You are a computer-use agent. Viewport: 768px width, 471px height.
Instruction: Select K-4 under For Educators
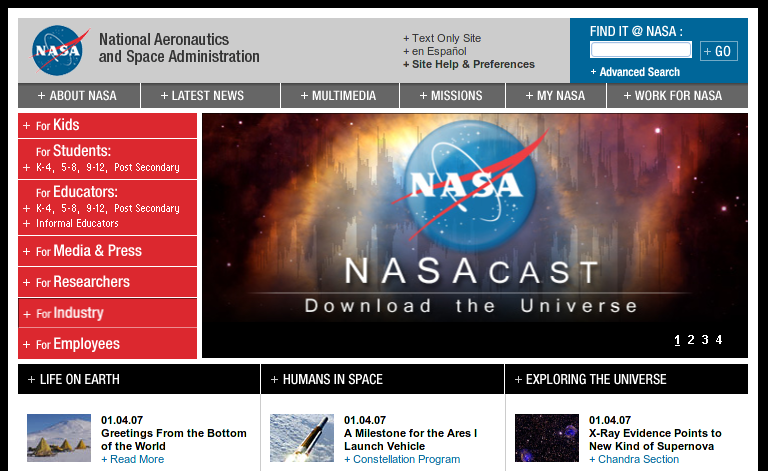click(x=44, y=209)
